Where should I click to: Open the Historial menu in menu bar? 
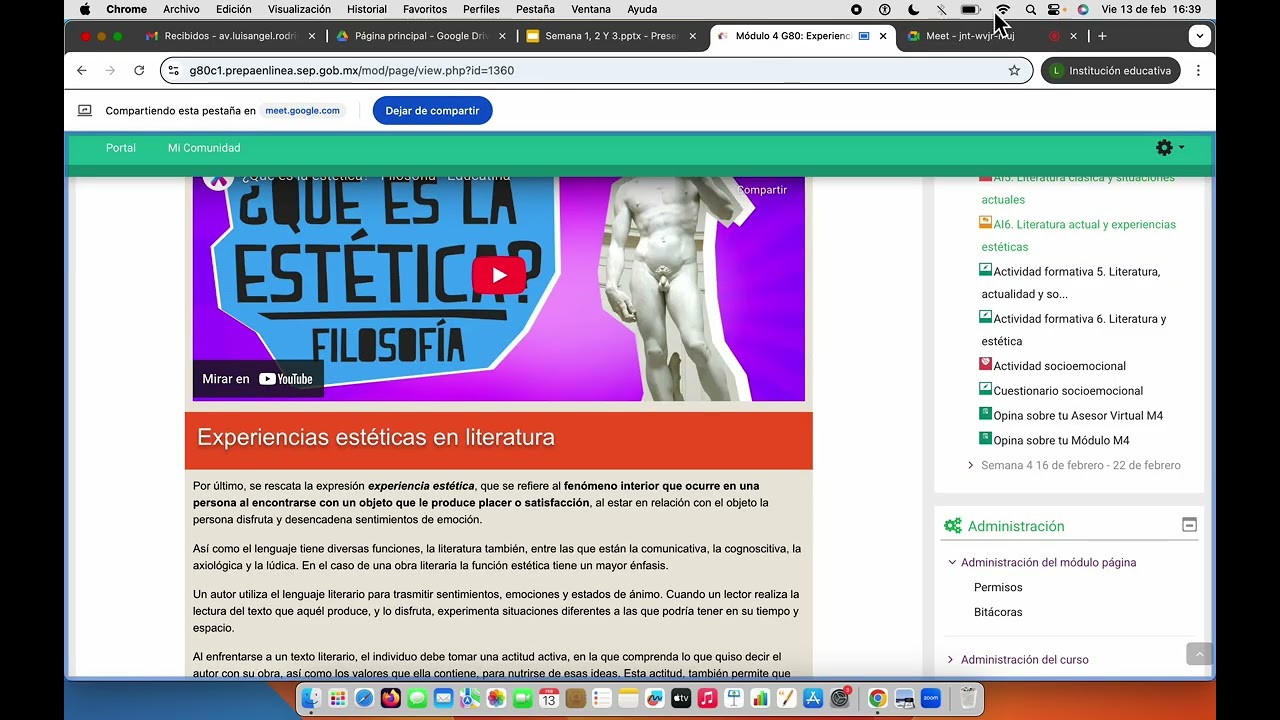pyautogui.click(x=367, y=9)
